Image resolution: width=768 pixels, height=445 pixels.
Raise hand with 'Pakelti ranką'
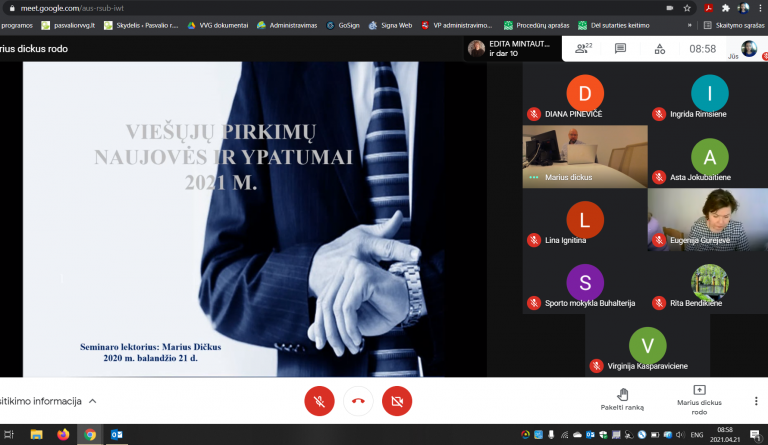(622, 399)
